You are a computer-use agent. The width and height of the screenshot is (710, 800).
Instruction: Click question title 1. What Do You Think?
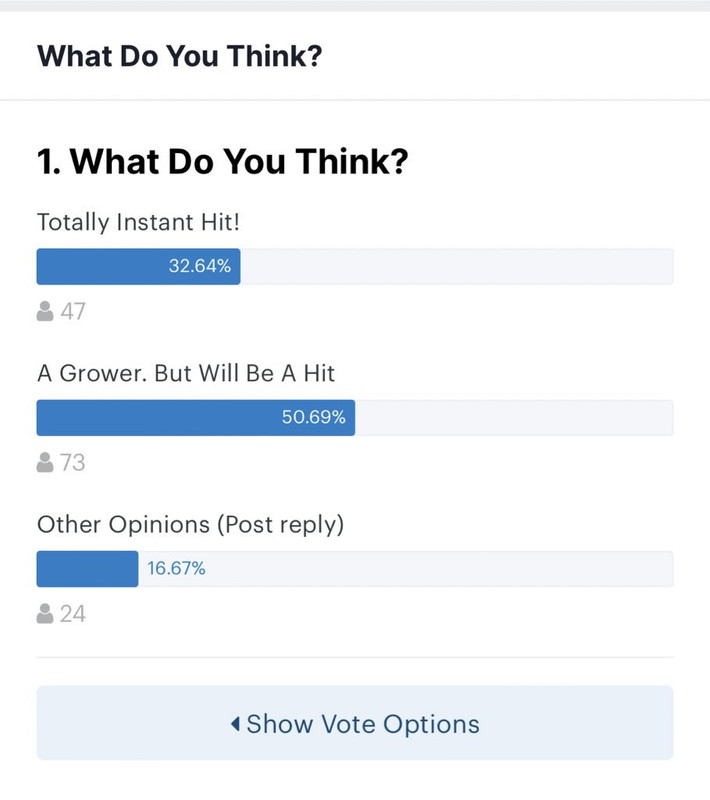coord(223,161)
